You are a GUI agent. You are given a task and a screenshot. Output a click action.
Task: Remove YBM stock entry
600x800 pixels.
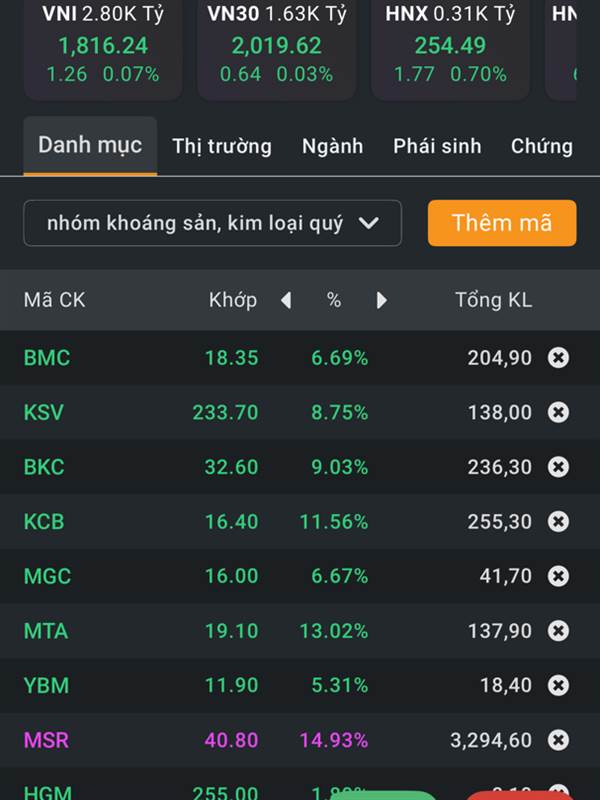[558, 686]
